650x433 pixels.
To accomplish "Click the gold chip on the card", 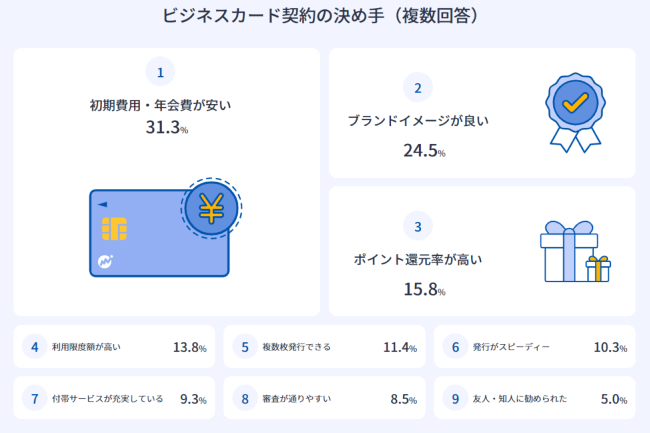I will (113, 229).
